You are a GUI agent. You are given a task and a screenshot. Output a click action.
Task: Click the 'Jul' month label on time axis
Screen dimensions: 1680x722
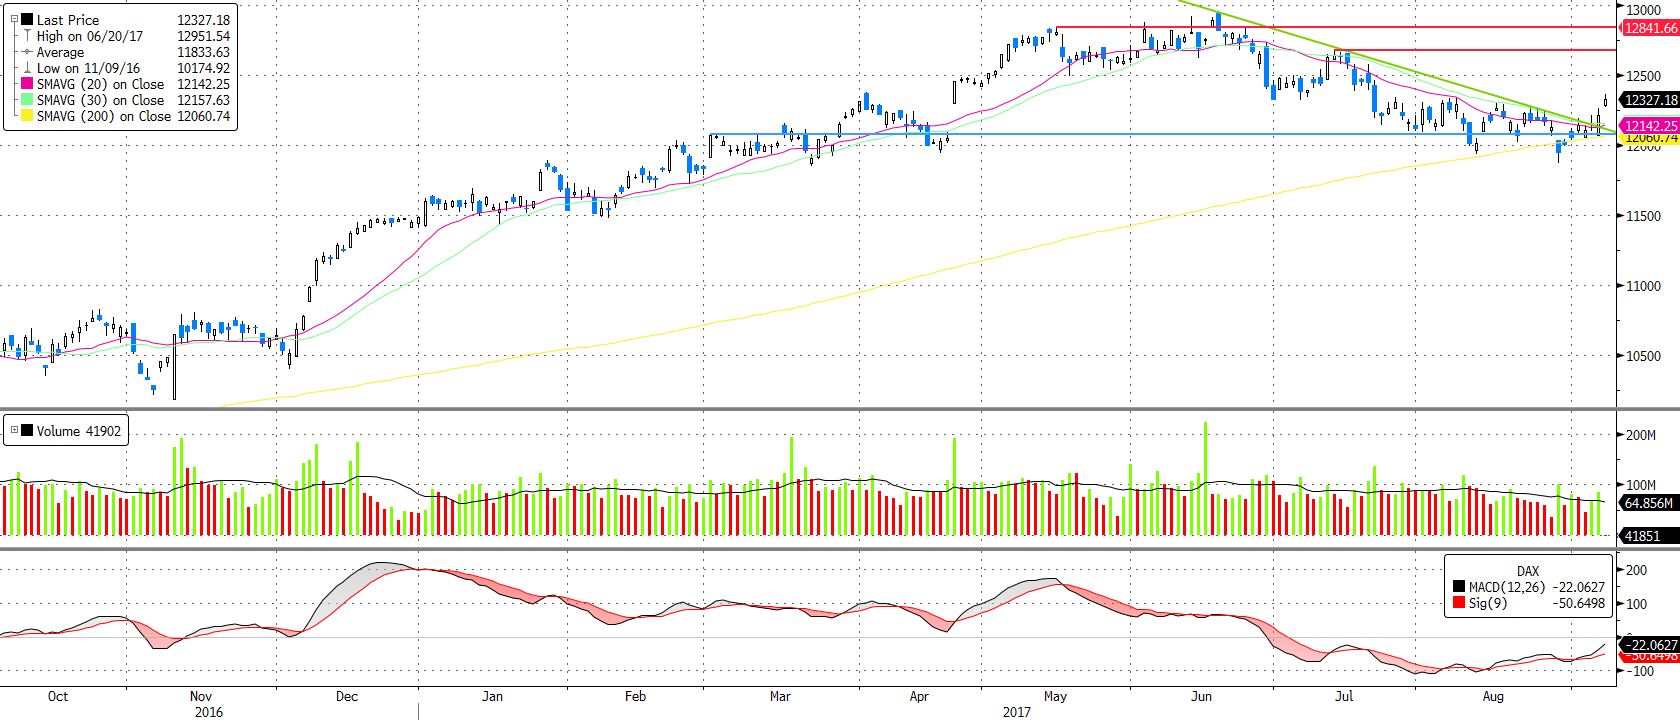[1344, 696]
